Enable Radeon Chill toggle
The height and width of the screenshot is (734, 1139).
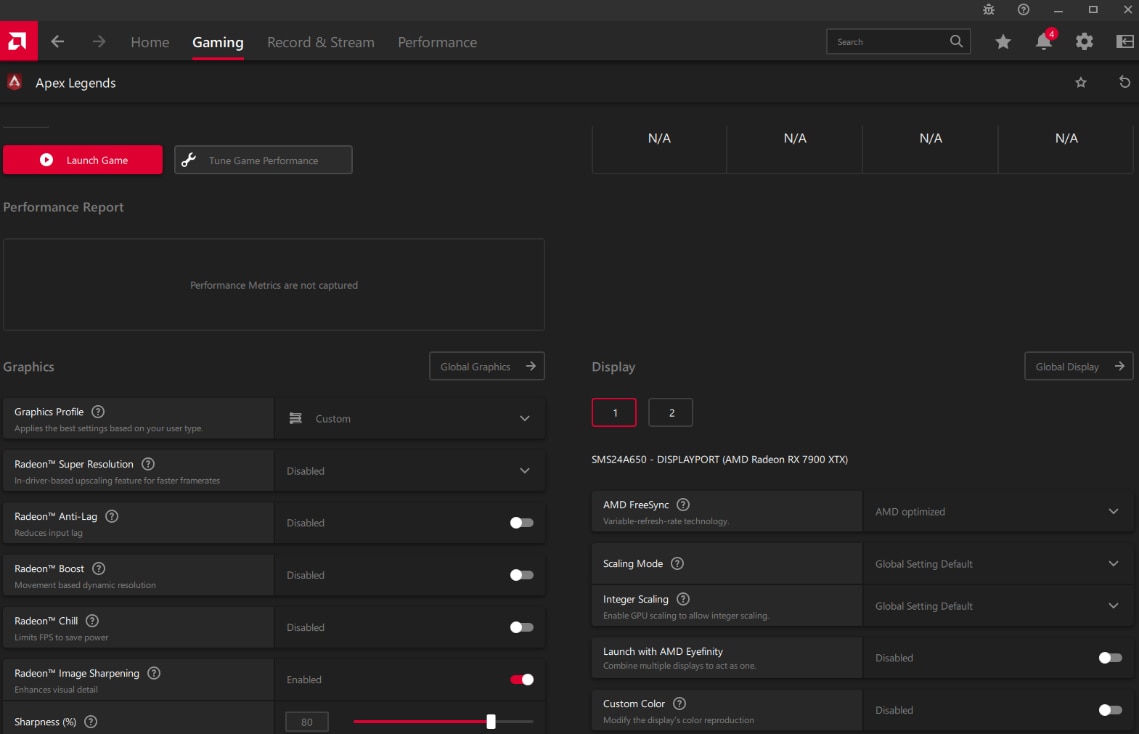coord(522,627)
